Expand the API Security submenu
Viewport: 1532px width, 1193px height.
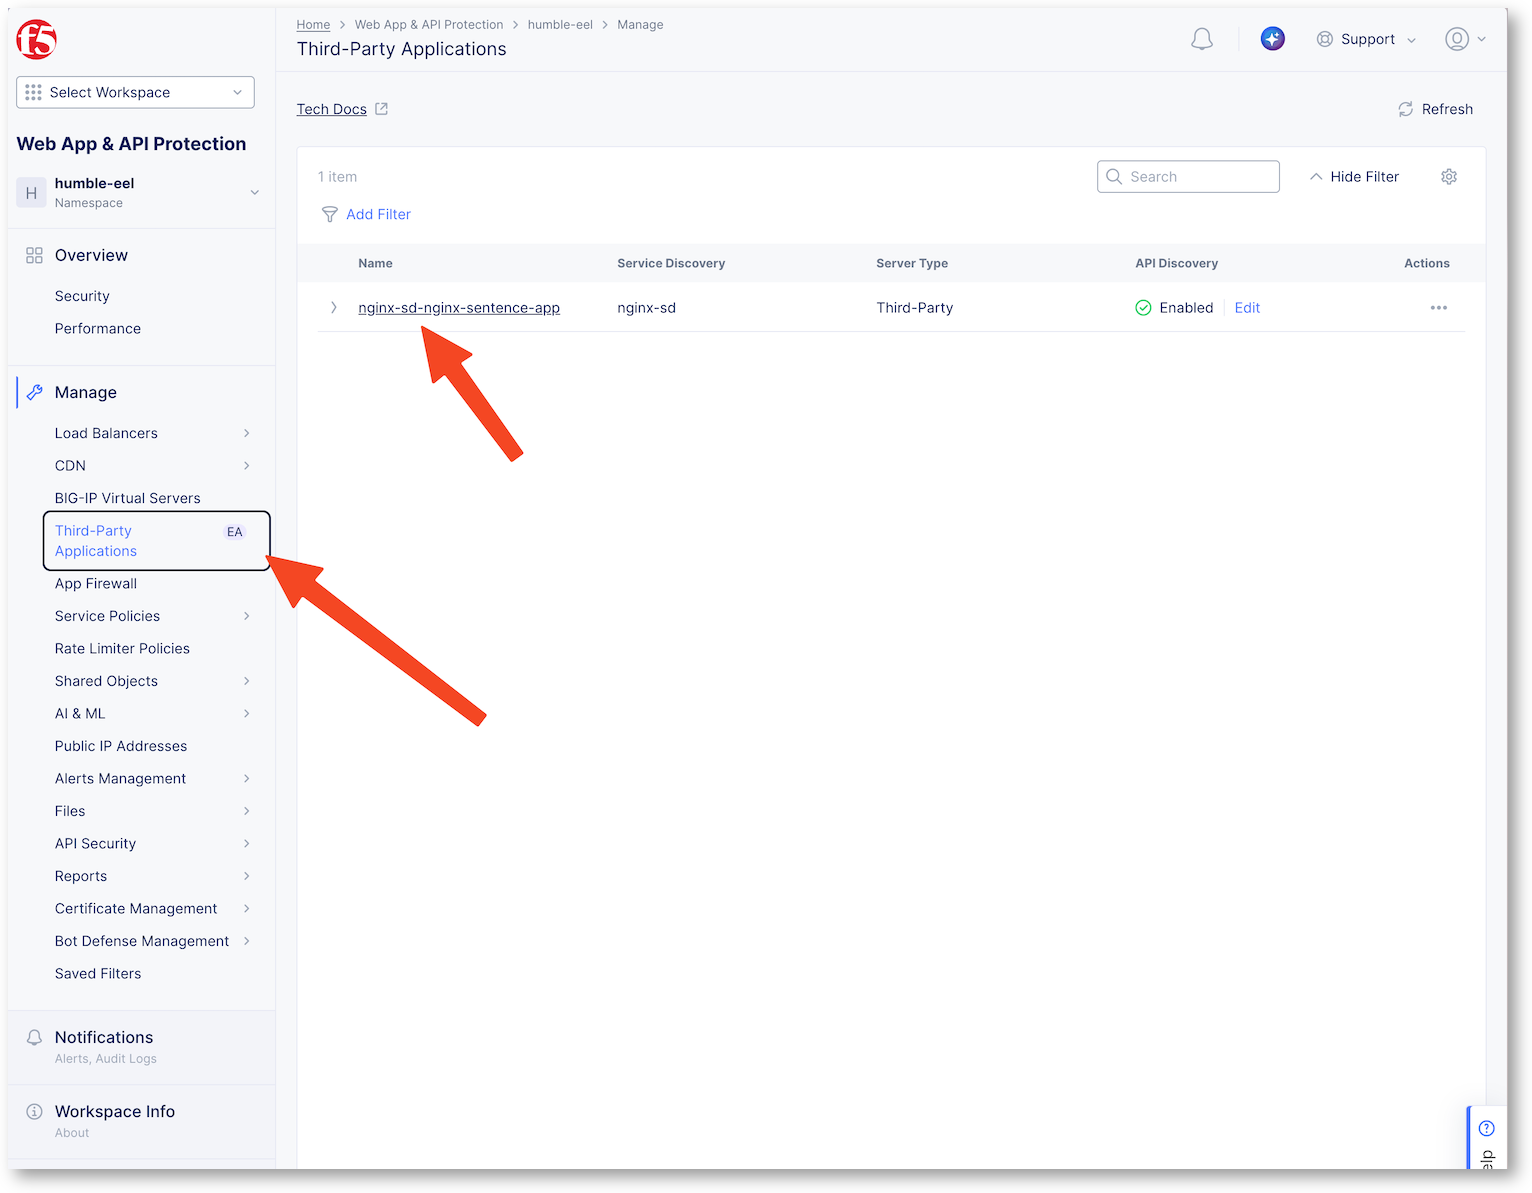point(246,844)
